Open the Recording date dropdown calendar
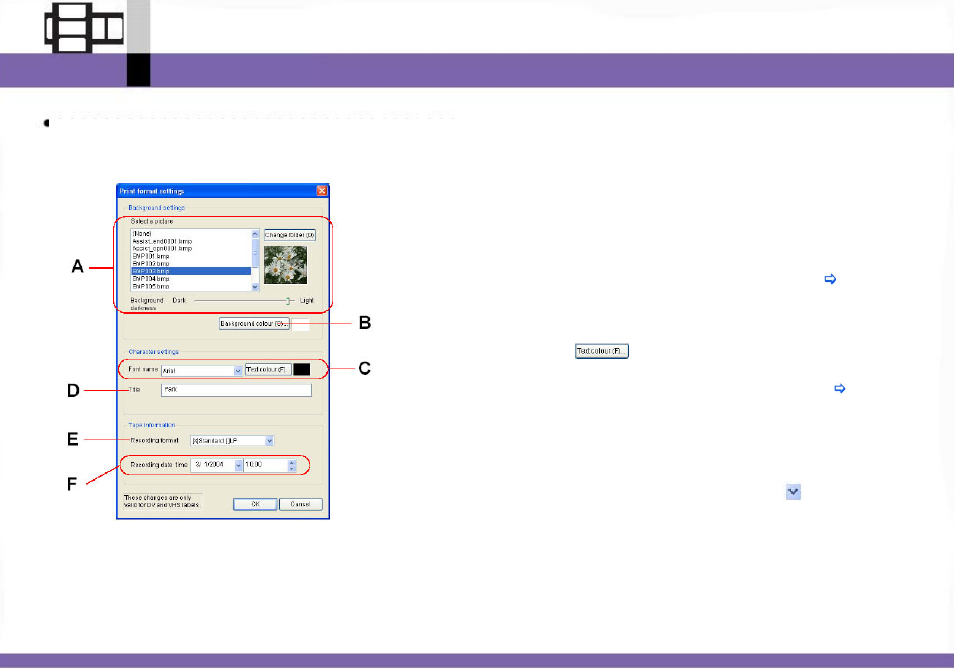Image resolution: width=954 pixels, height=669 pixels. coord(238,465)
